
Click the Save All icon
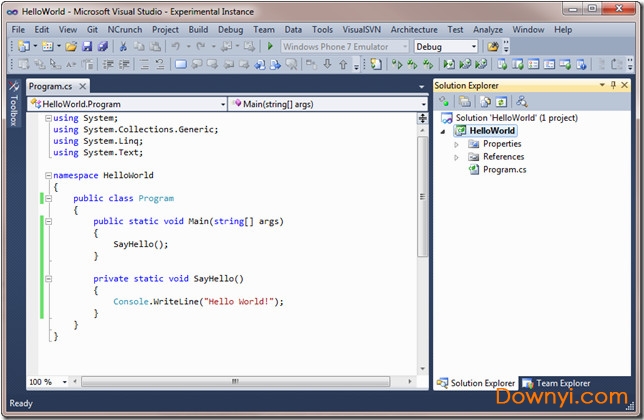[x=101, y=47]
